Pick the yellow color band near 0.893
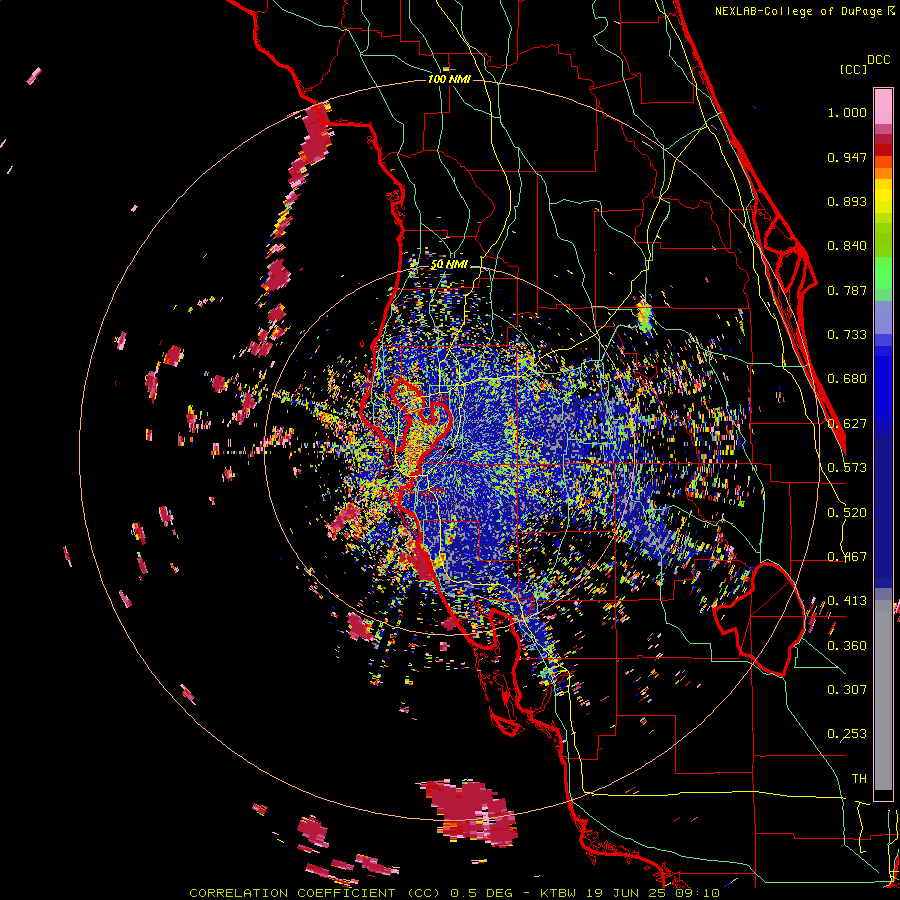The height and width of the screenshot is (900, 900). (x=883, y=196)
